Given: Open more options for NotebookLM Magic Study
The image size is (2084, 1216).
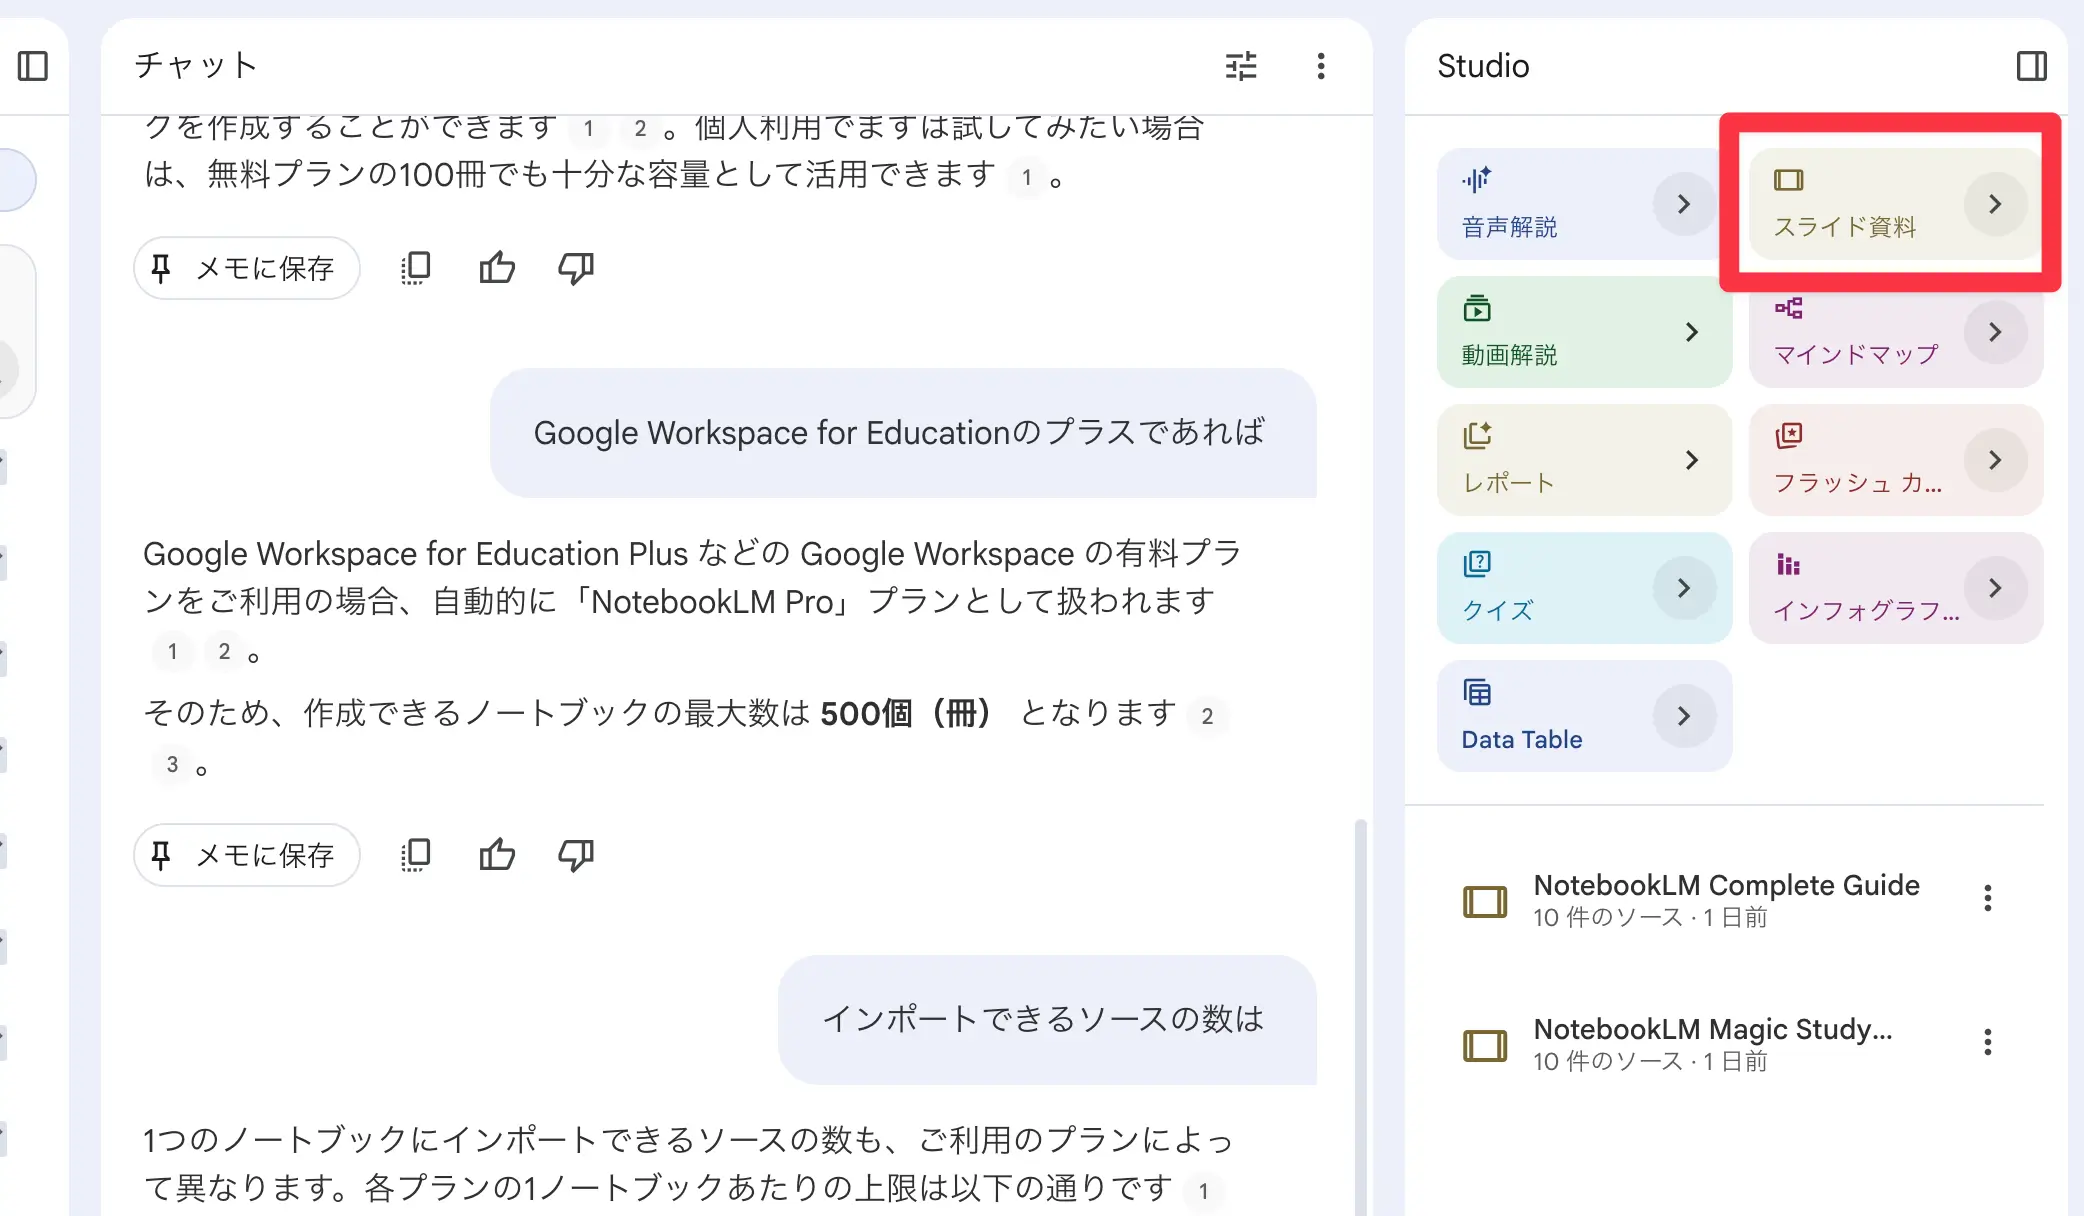Looking at the screenshot, I should (x=1987, y=1042).
